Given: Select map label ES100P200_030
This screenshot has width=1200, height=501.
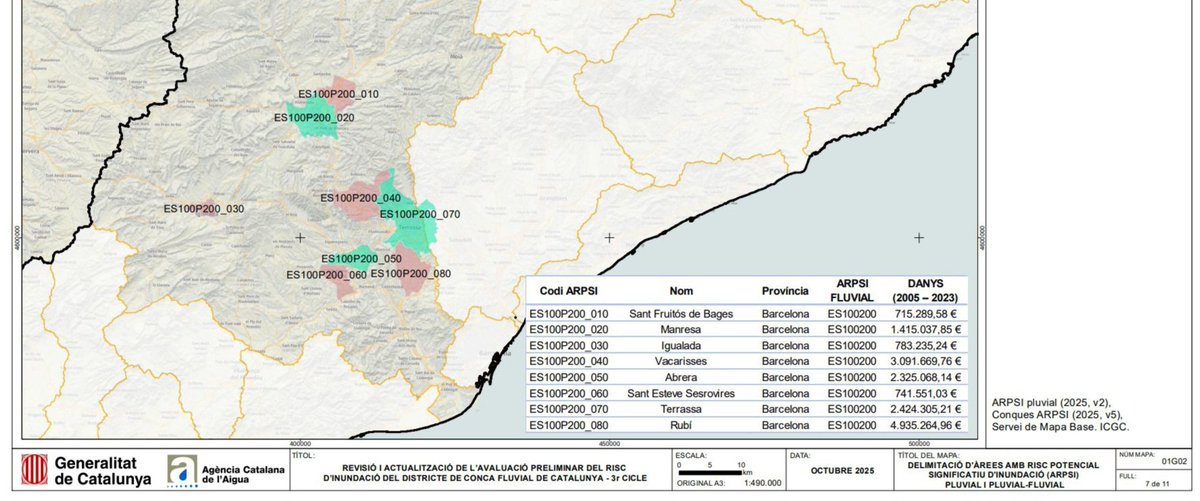Looking at the screenshot, I should click(204, 208).
